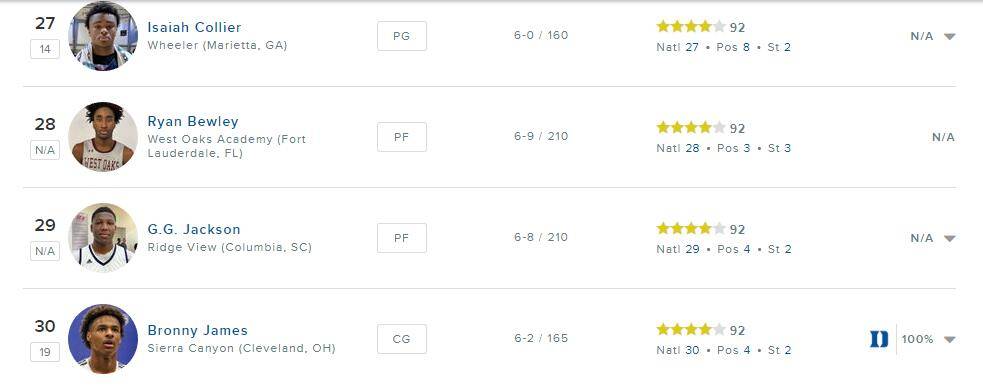Open Bronny James's player profile link

[197, 330]
